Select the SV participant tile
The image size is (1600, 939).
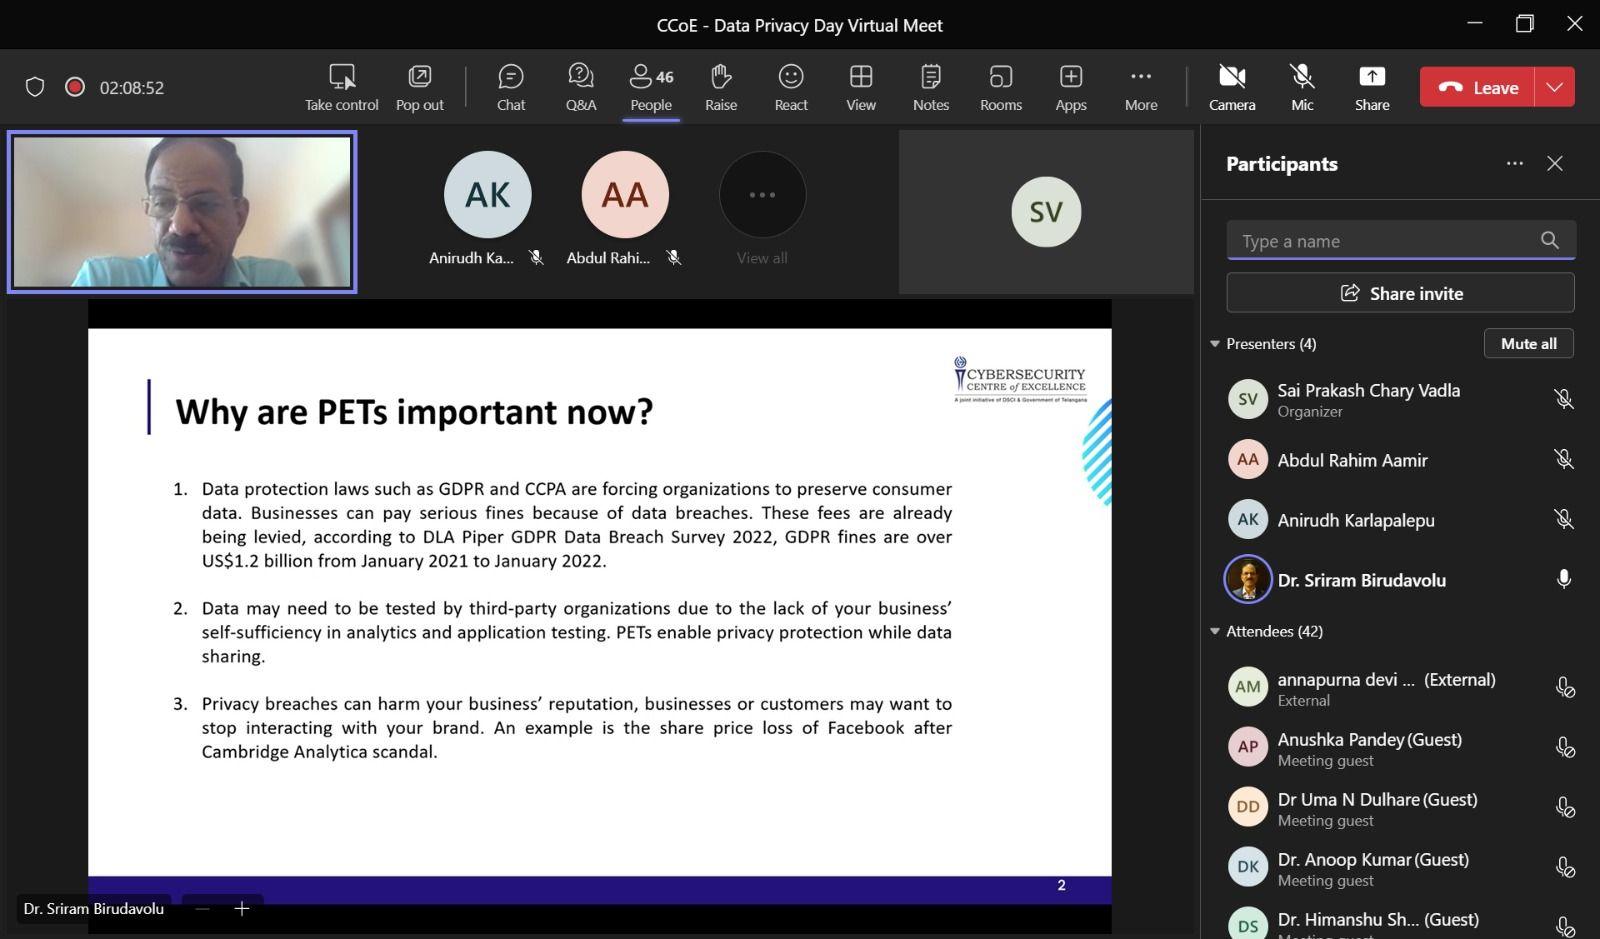coord(1046,211)
